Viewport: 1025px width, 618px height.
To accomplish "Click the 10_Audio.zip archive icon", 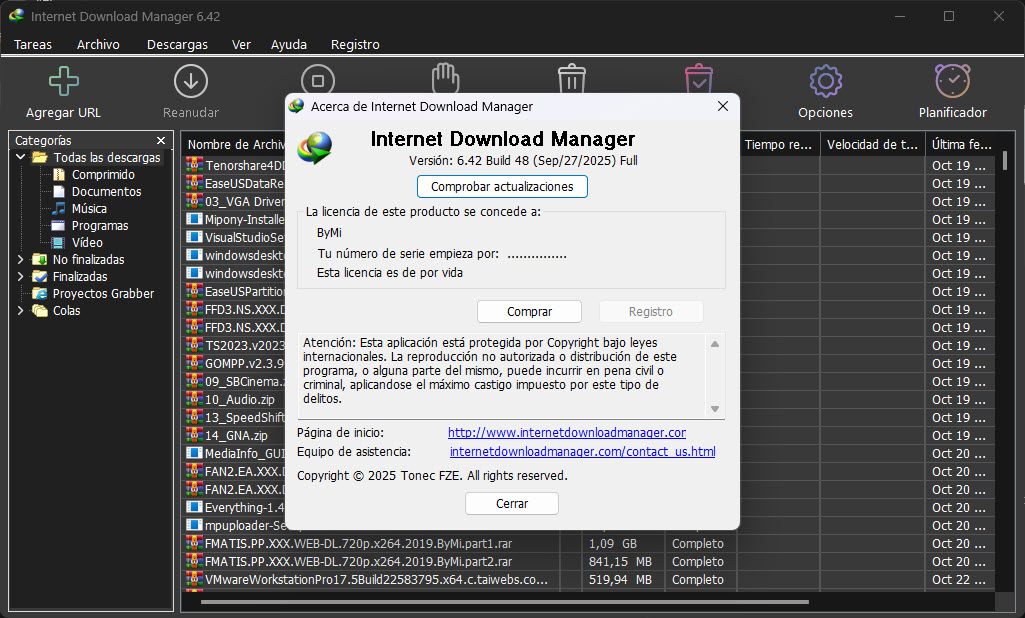I will [x=194, y=398].
